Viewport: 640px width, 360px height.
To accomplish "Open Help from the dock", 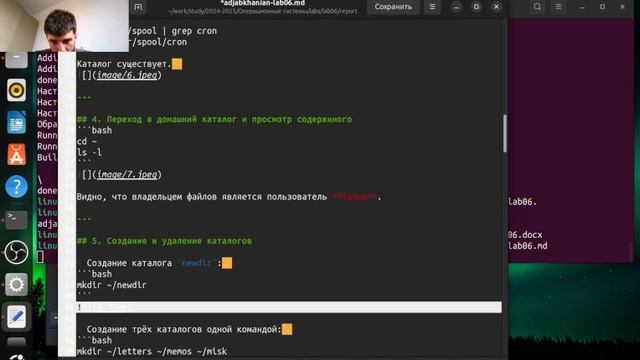I will click(x=16, y=187).
